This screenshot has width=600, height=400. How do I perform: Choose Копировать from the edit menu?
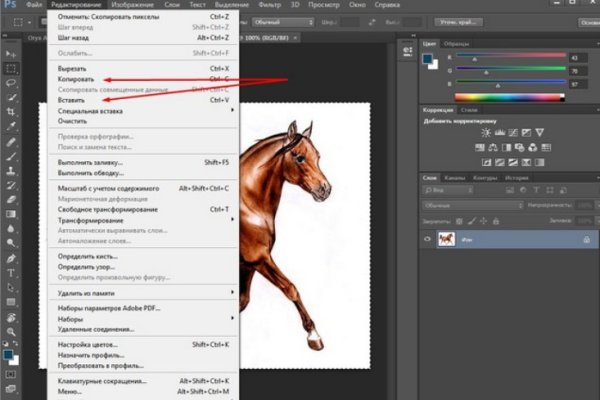pos(76,77)
